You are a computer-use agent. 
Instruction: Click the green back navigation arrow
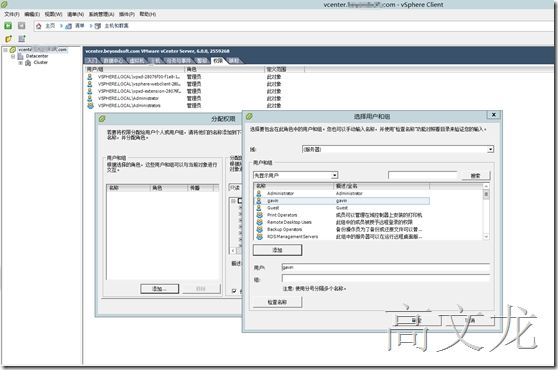coord(8,26)
